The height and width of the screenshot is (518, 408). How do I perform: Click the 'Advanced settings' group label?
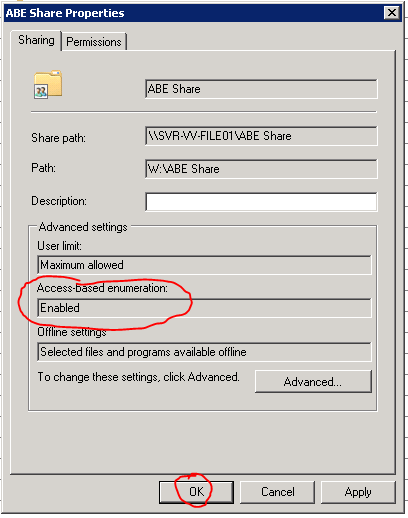[x=83, y=227]
